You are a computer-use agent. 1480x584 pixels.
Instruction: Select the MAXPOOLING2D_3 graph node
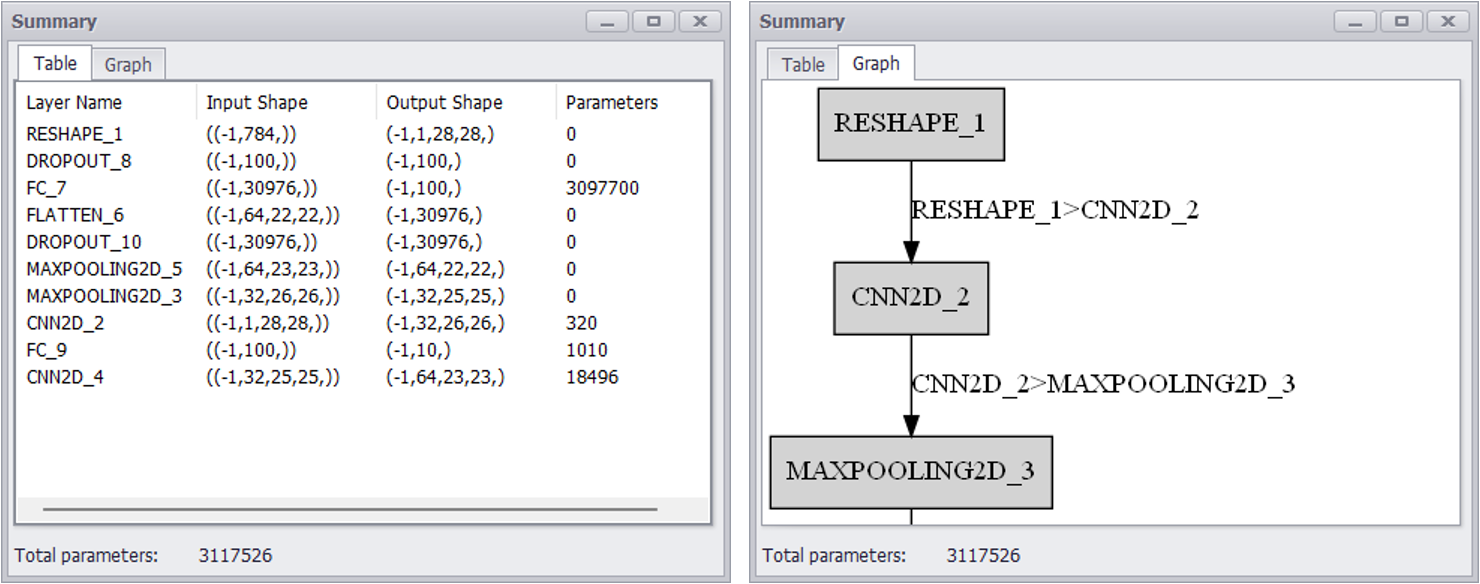tap(910, 472)
